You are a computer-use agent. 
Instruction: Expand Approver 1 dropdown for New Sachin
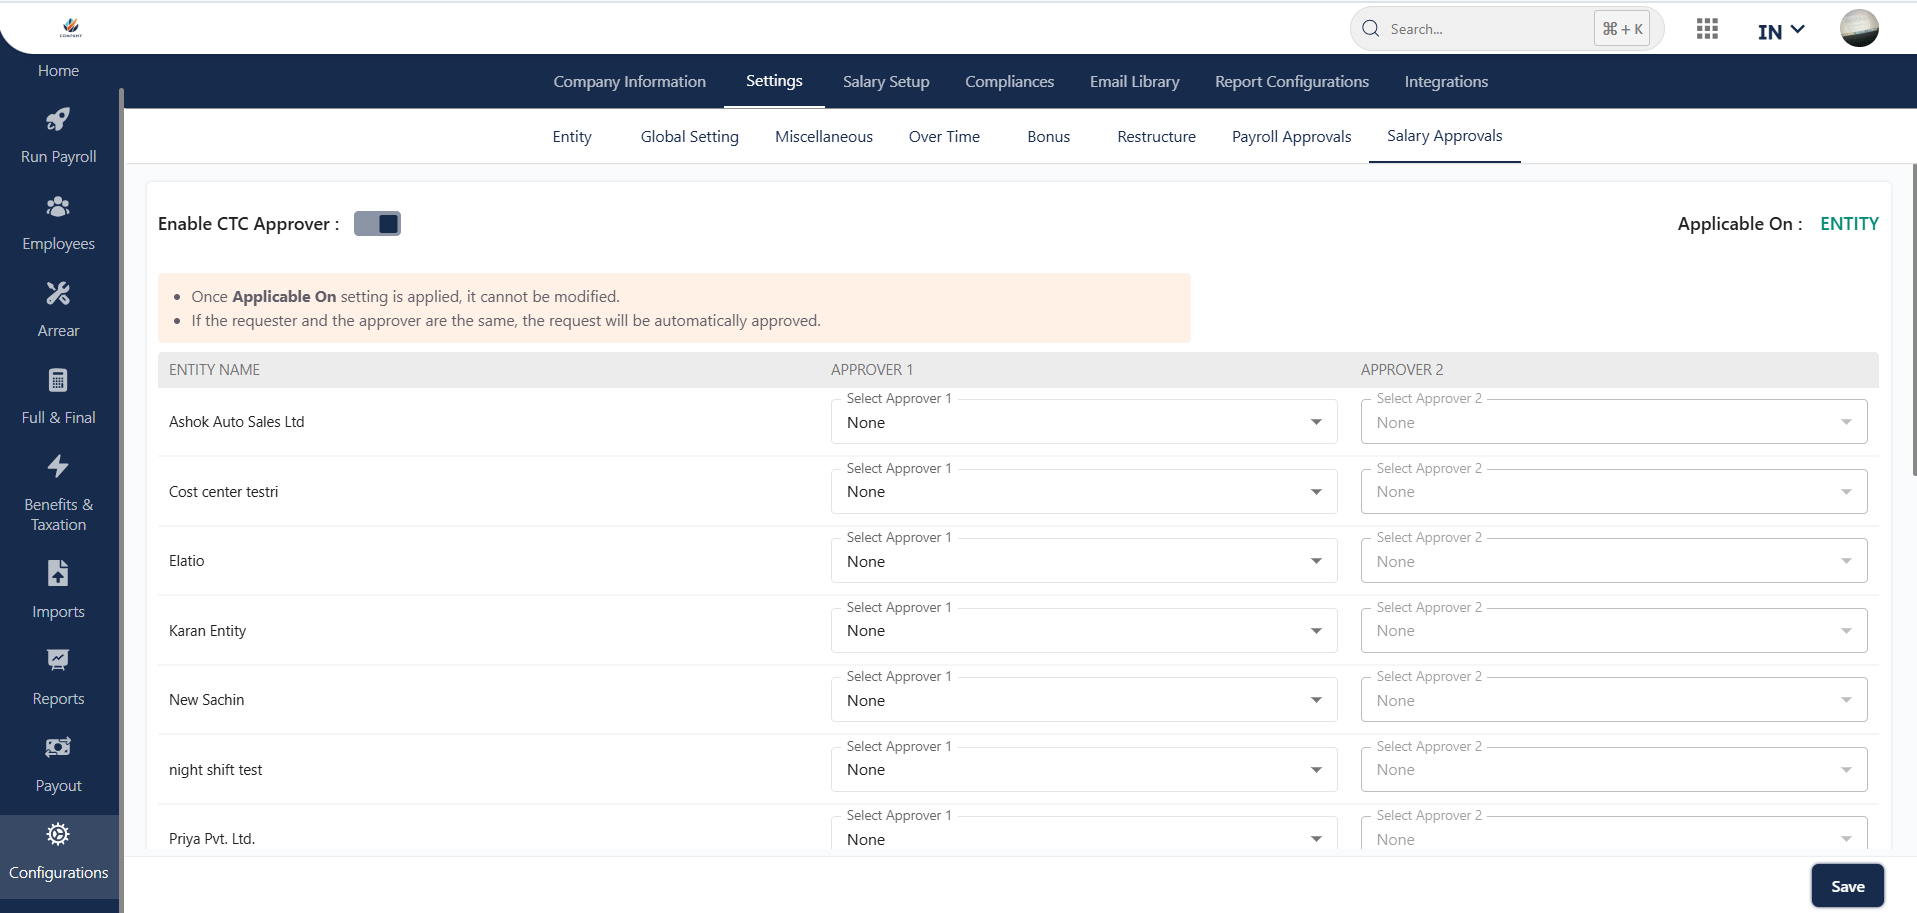point(1084,700)
